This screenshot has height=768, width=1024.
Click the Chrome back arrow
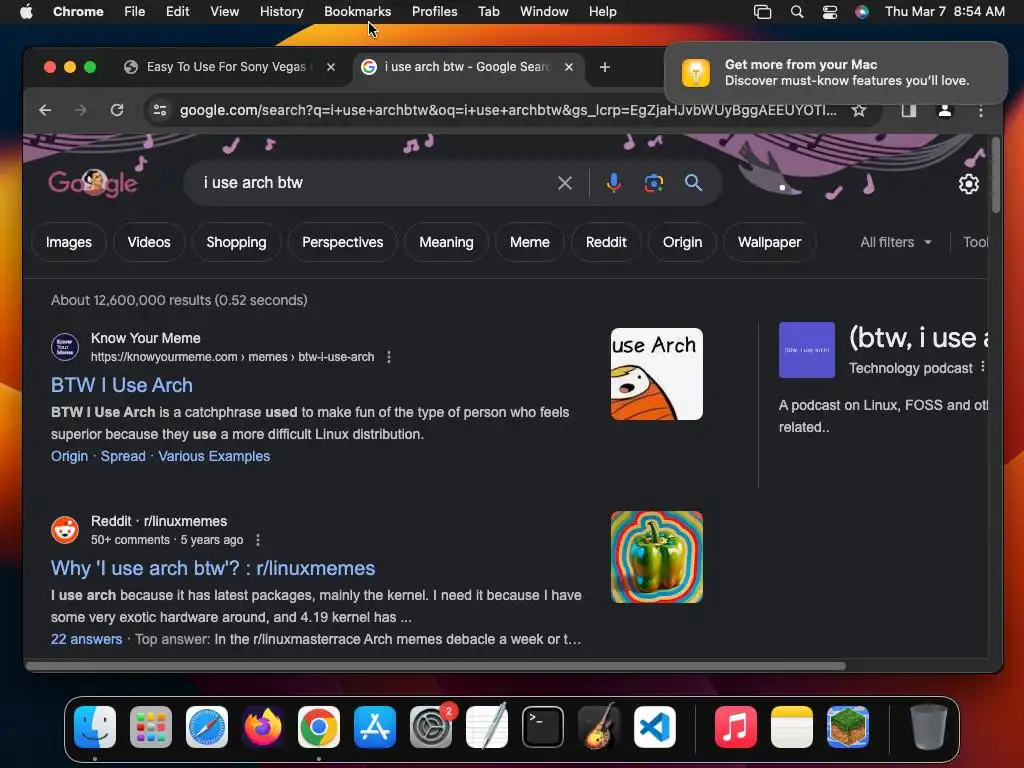pyautogui.click(x=45, y=110)
